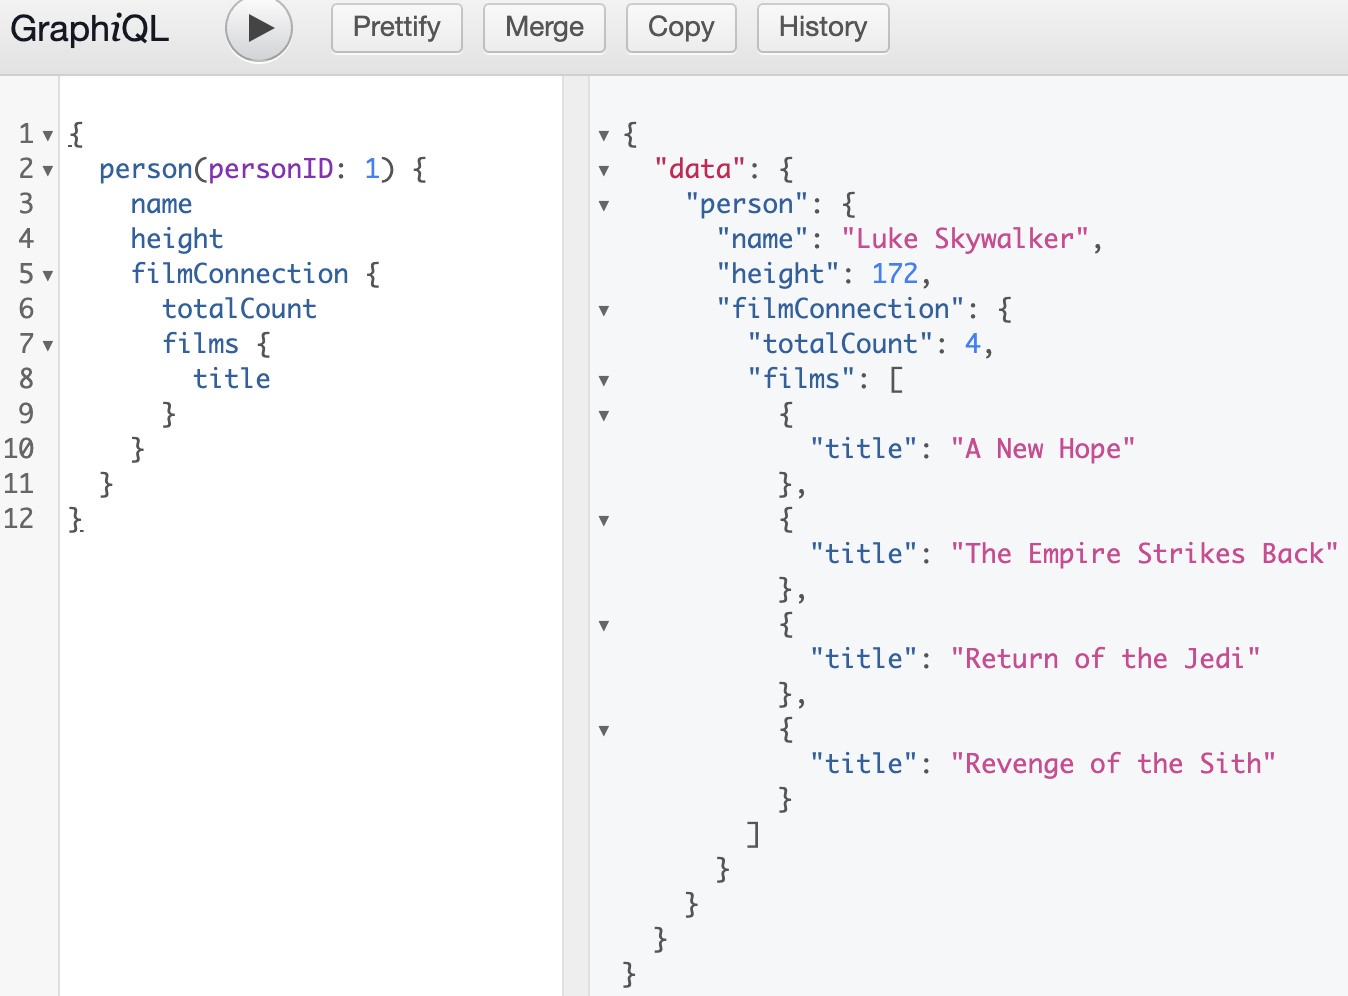Collapse the "data" object in the results
Screen dimensions: 1348x996
(x=604, y=170)
